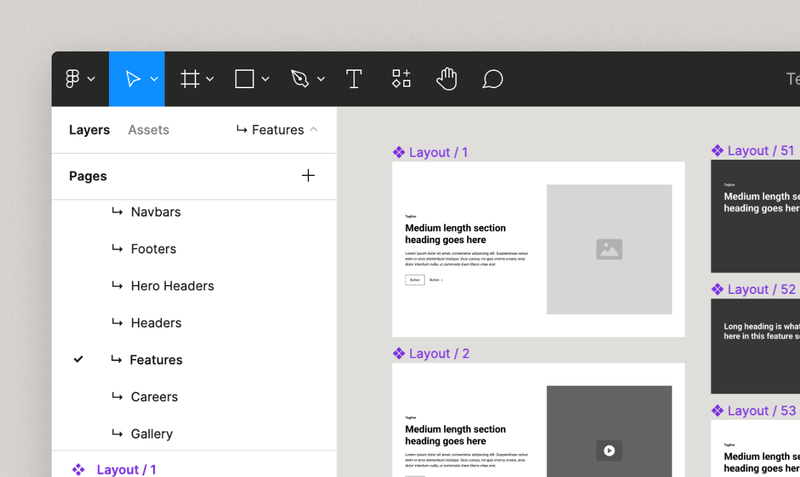Click the heading text in Layout / 2 frame
800x477 pixels.
pos(455,435)
